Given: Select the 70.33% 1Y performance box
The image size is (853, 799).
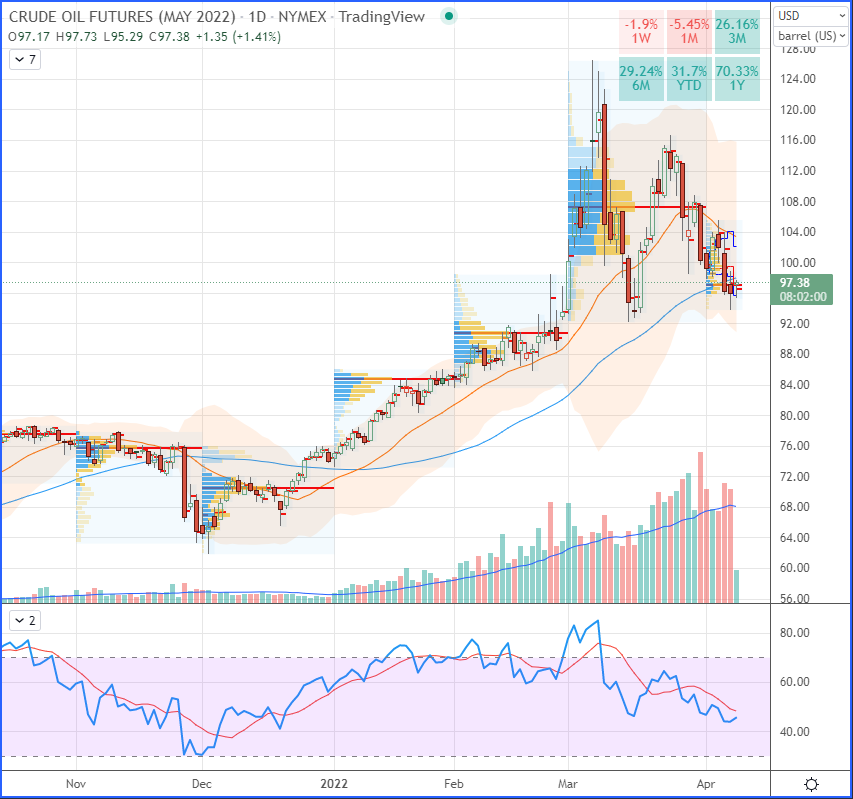Looking at the screenshot, I should 737,79.
